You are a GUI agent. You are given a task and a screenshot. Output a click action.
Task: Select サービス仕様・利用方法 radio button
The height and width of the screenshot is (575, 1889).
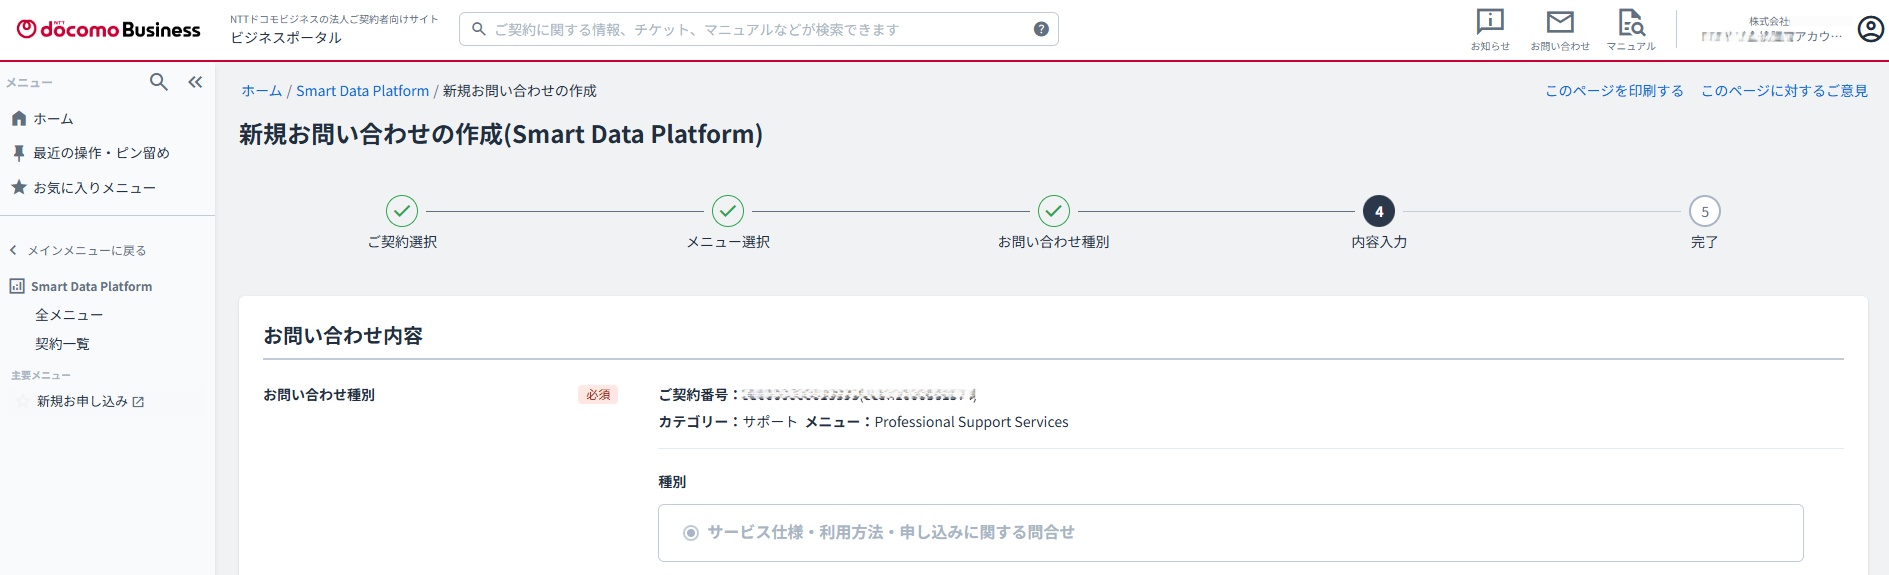(x=690, y=533)
